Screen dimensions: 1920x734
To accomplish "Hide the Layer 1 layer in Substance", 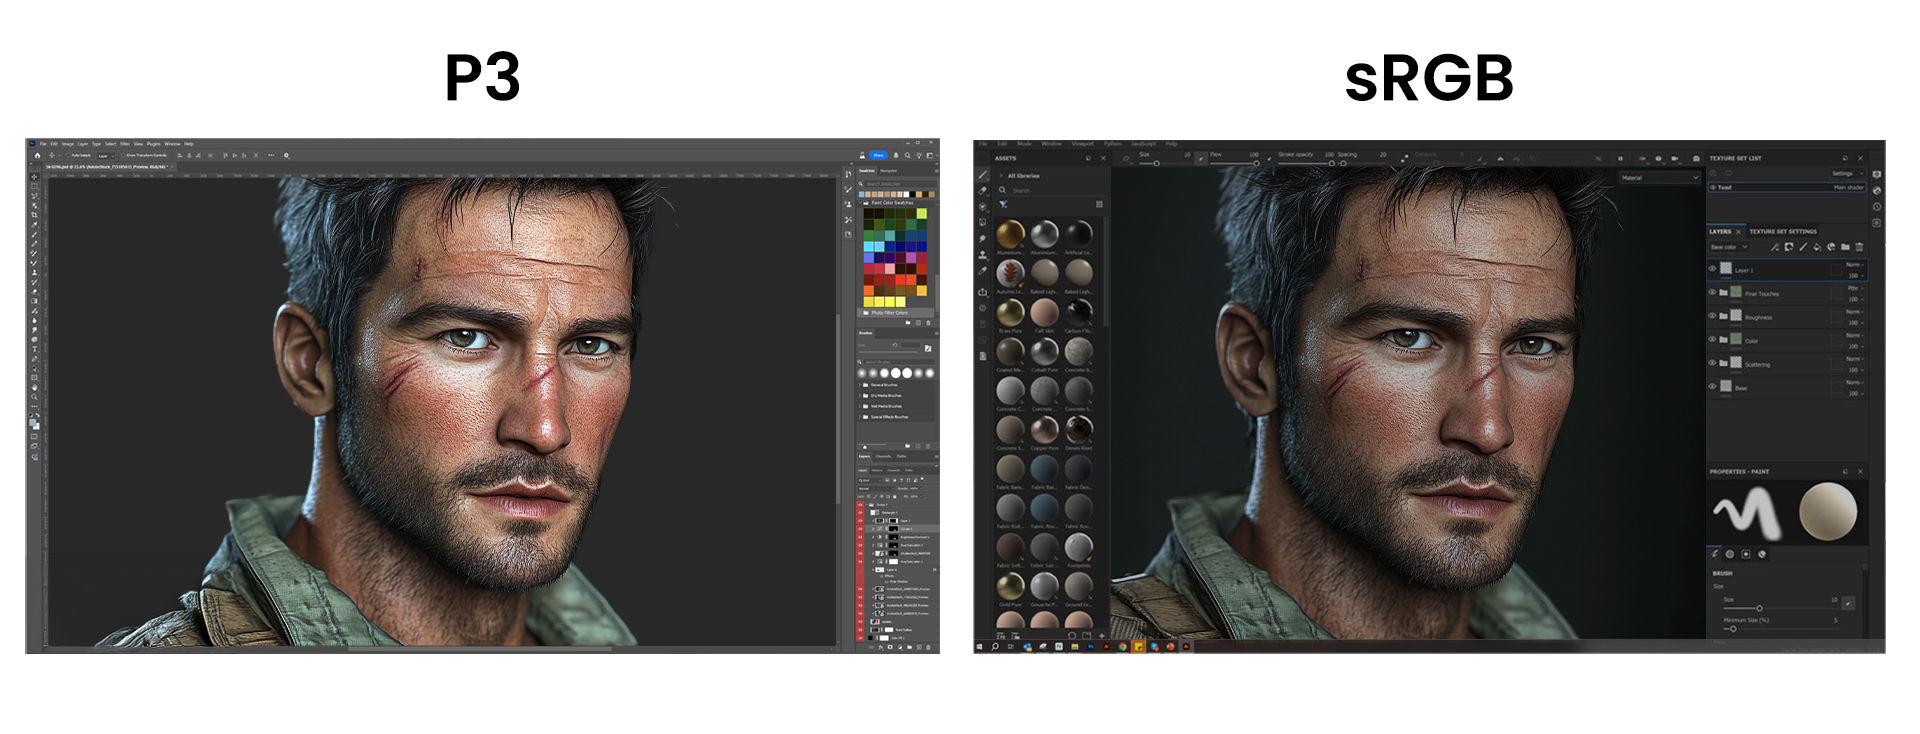I will [x=1712, y=268].
